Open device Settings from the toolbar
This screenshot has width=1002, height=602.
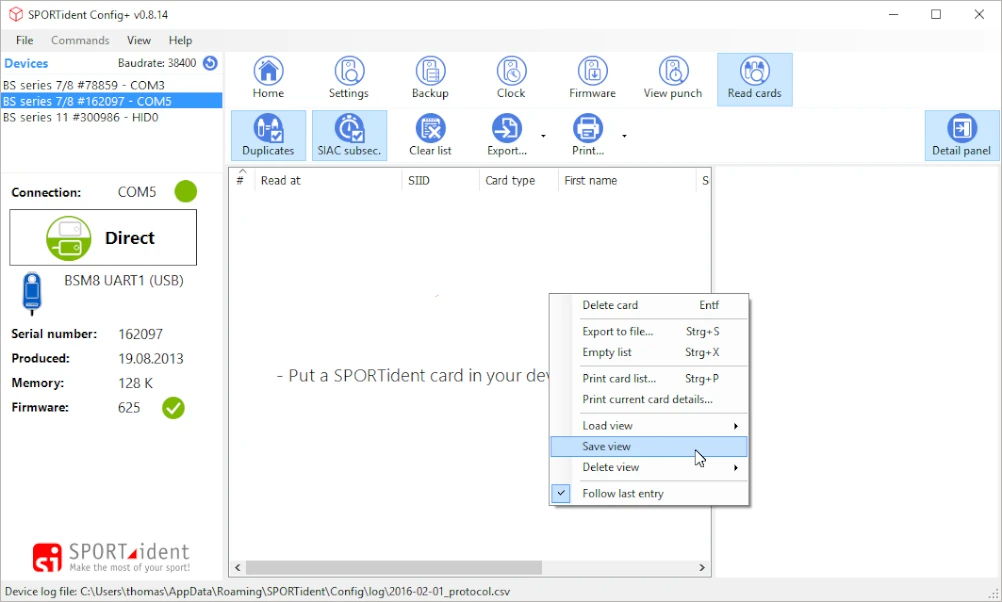tap(349, 79)
